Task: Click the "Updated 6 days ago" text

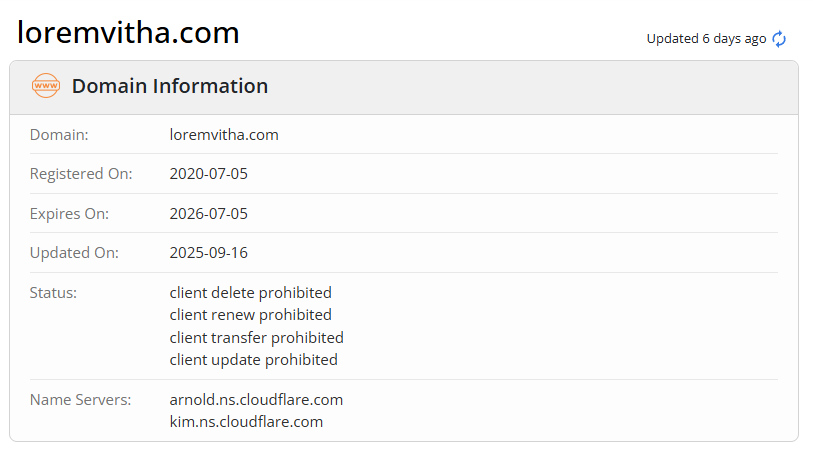Action: (x=706, y=39)
